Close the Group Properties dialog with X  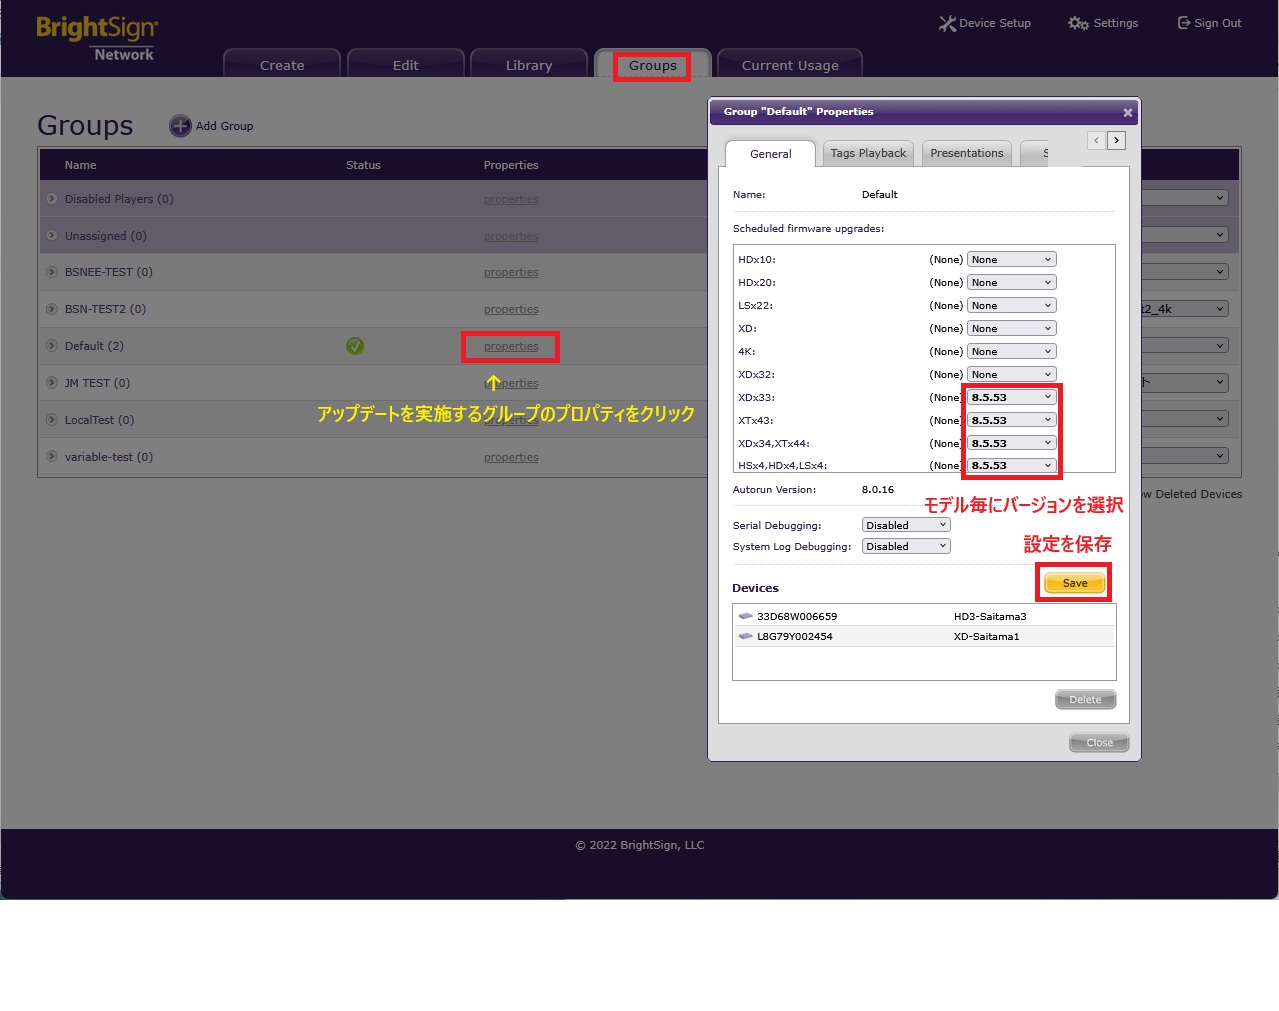1127,113
